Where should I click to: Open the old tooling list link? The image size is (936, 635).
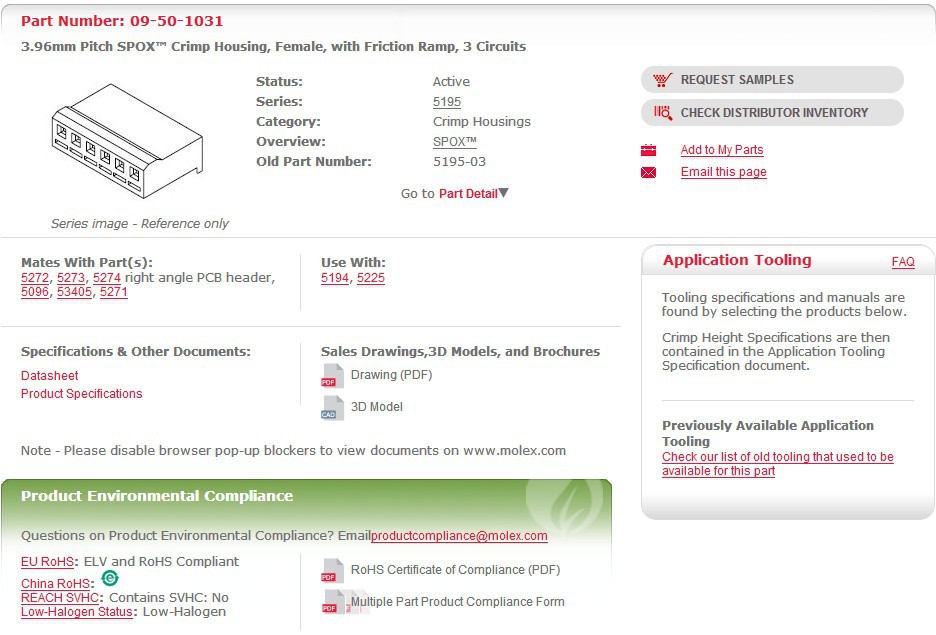778,464
